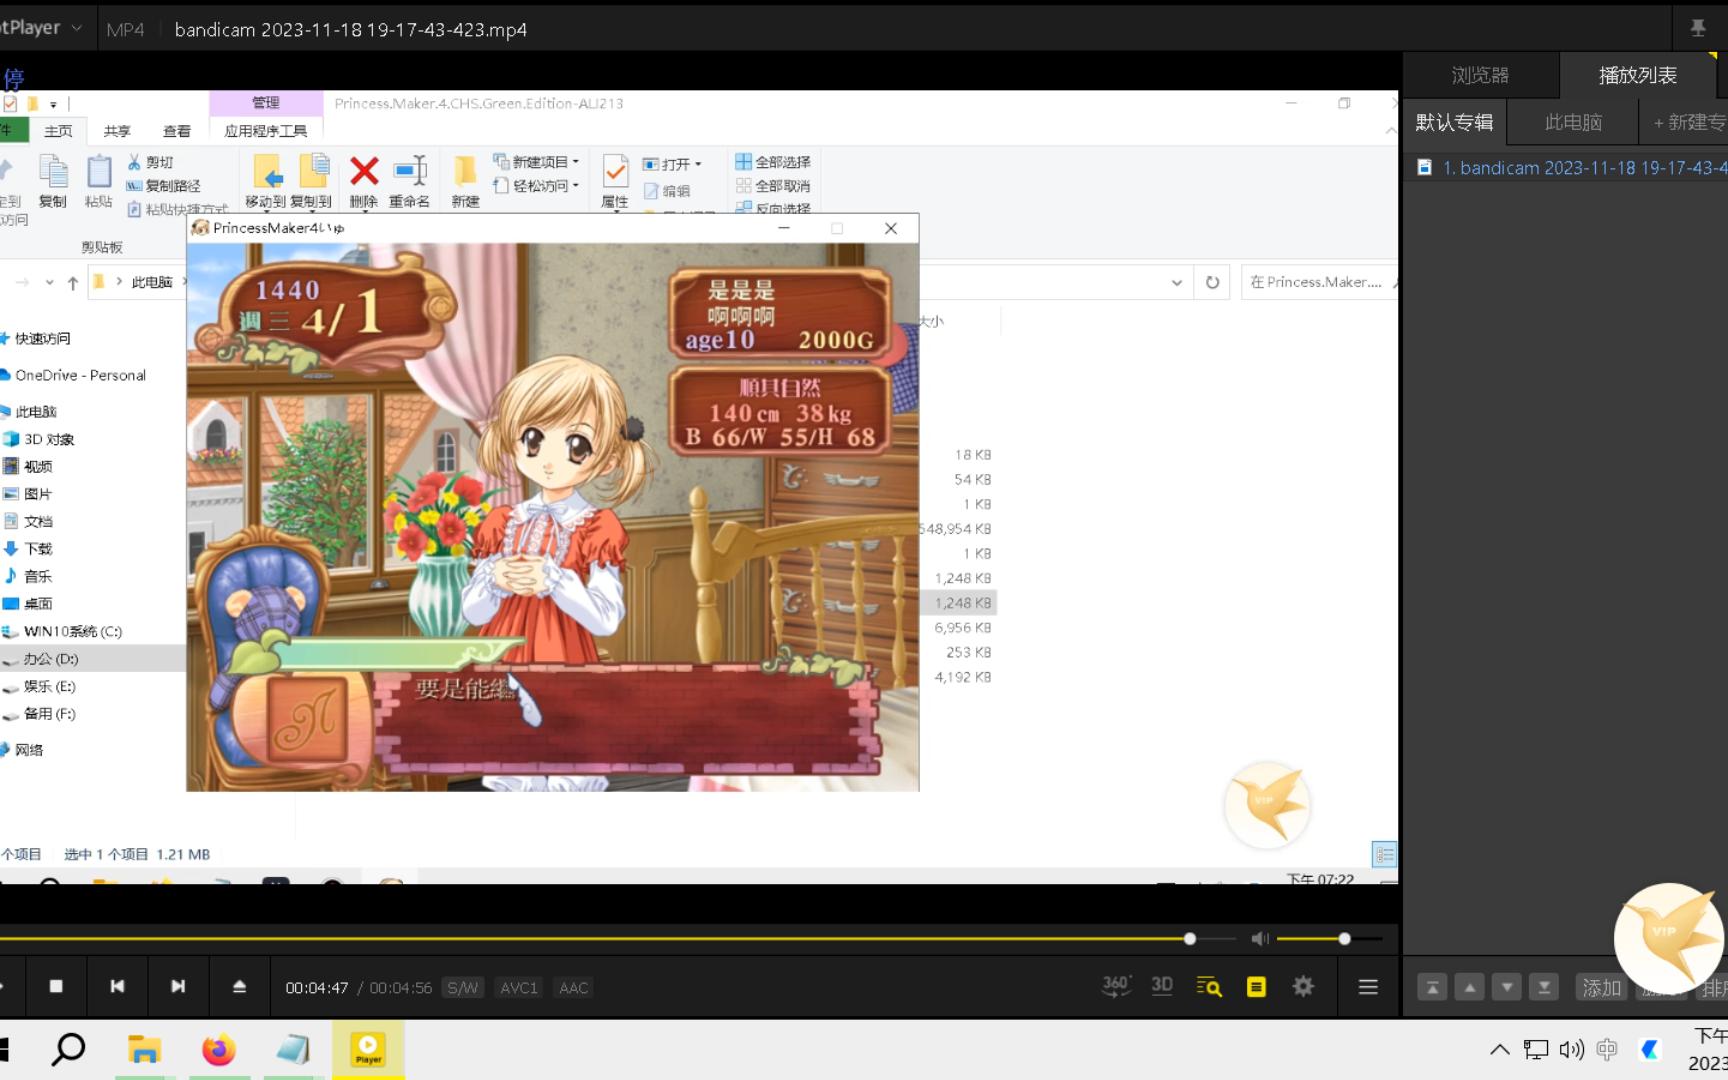Open Windows search on the taskbar
Viewport: 1728px width, 1080px height.
pos(68,1049)
